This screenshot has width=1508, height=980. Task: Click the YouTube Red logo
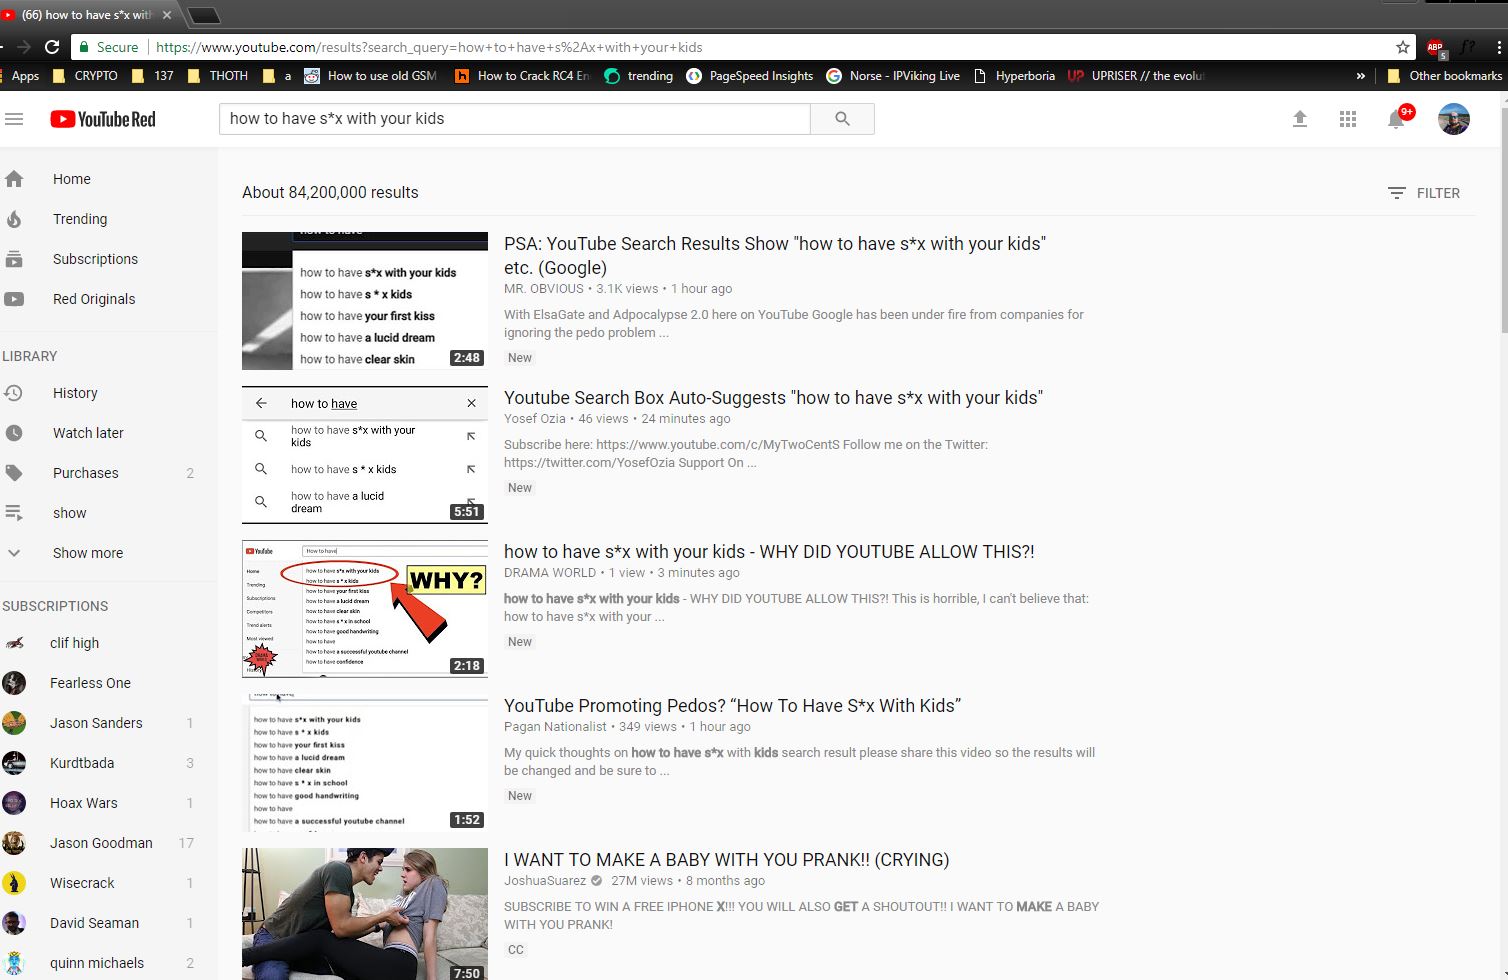coord(103,119)
